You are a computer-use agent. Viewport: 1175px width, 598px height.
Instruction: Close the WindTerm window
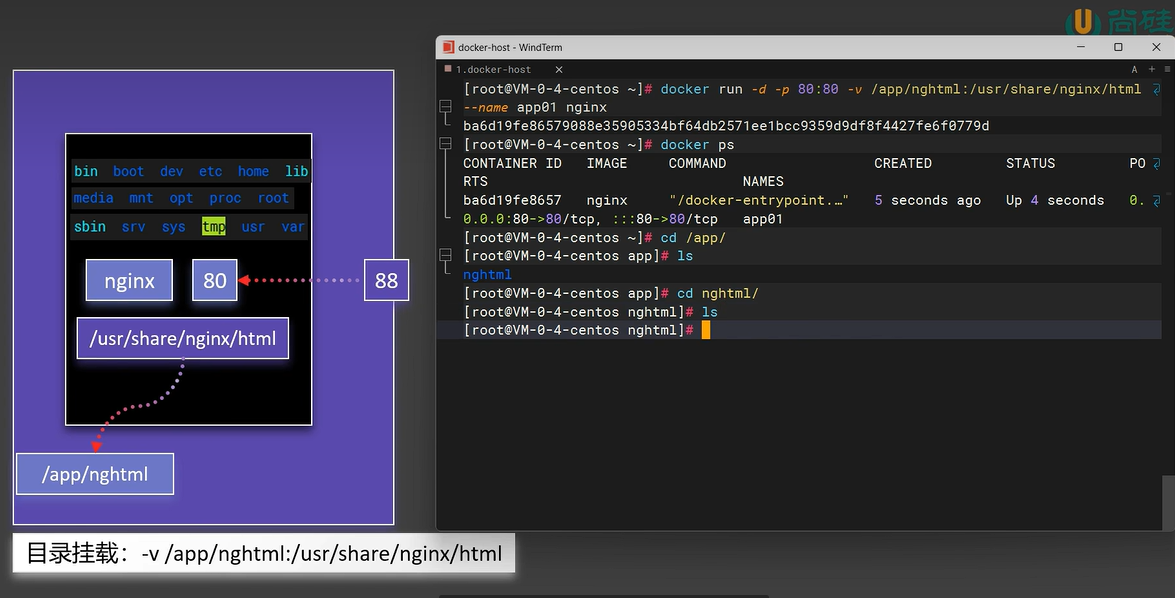tap(1156, 46)
